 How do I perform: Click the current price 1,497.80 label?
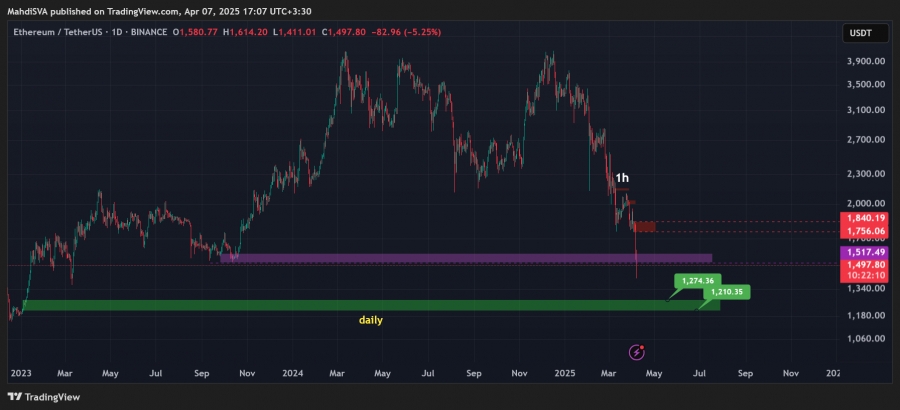coord(866,265)
